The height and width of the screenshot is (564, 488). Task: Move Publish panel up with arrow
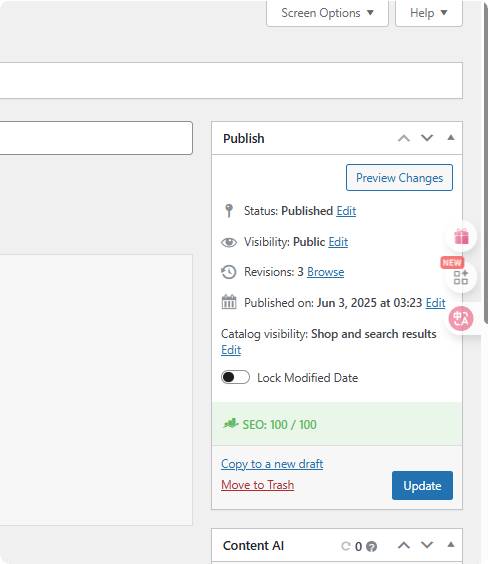pos(403,138)
